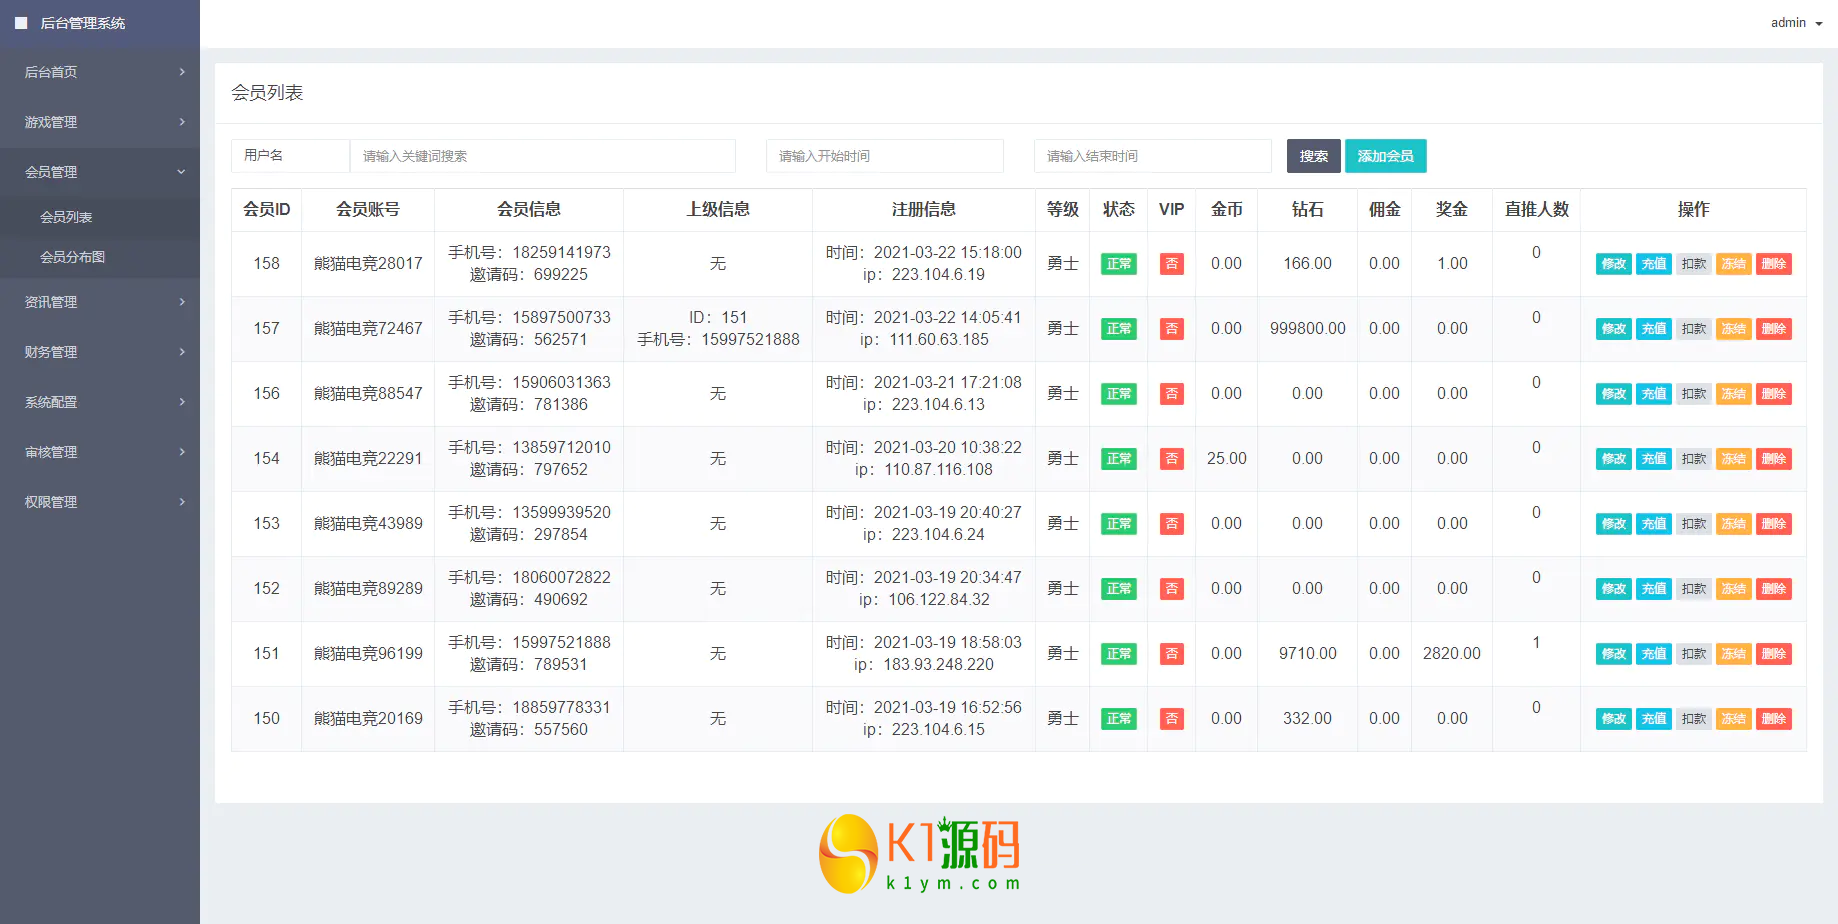Click 扣款 for member 156

[x=1693, y=394]
